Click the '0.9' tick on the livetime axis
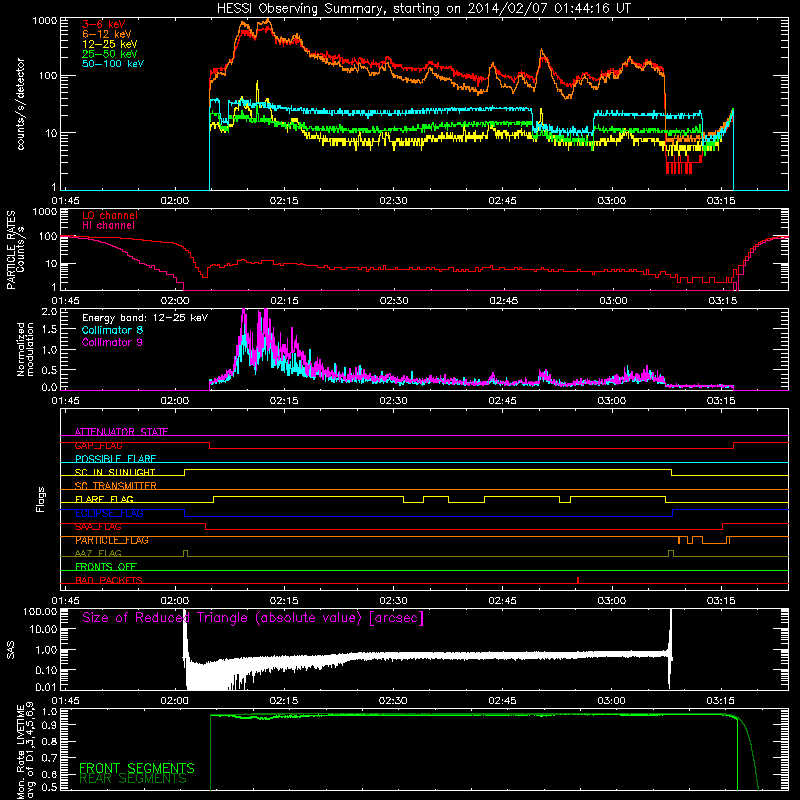Viewport: 800px width, 800px height. [49, 724]
